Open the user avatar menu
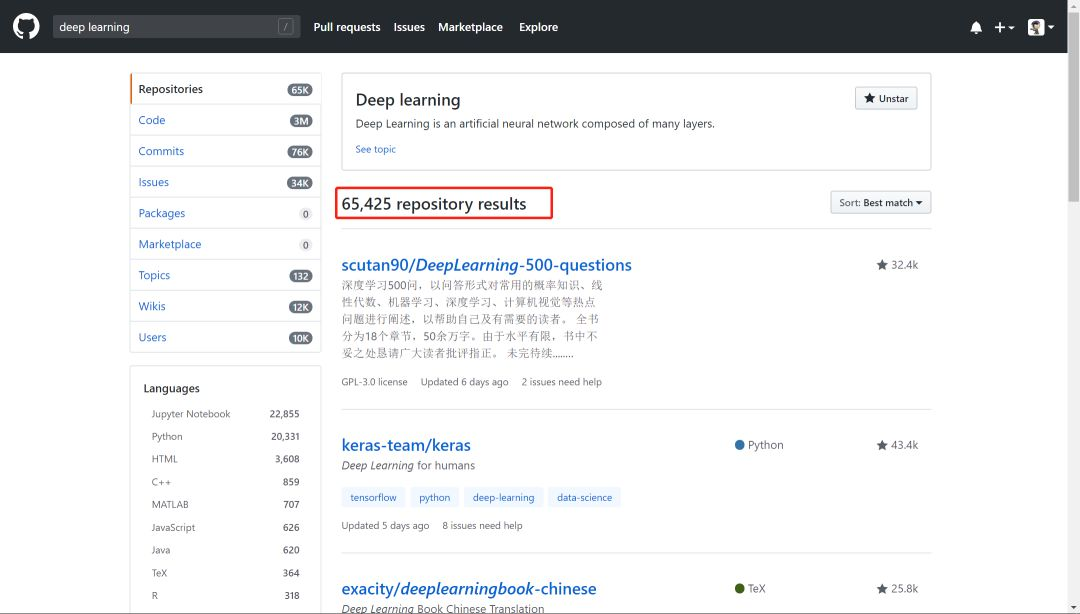1080x614 pixels. point(1041,28)
